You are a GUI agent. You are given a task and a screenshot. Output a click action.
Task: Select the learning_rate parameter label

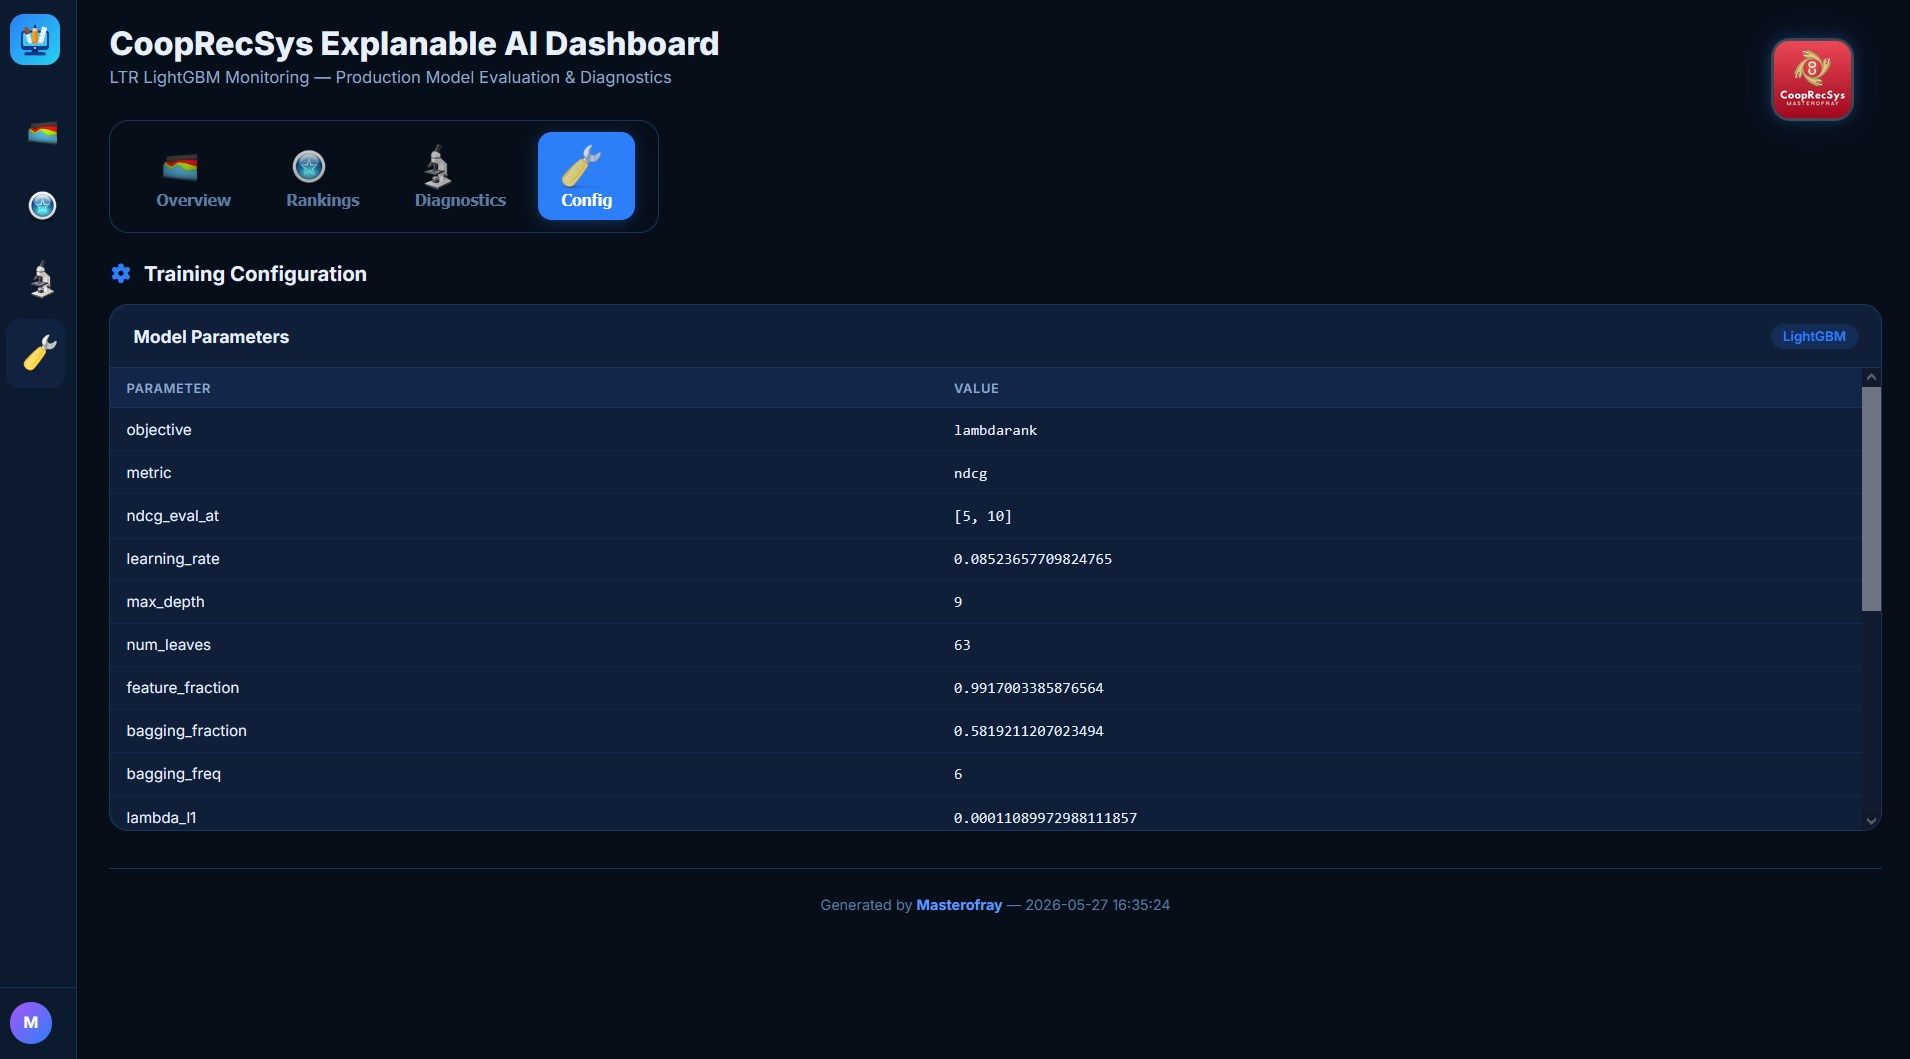pos(173,559)
